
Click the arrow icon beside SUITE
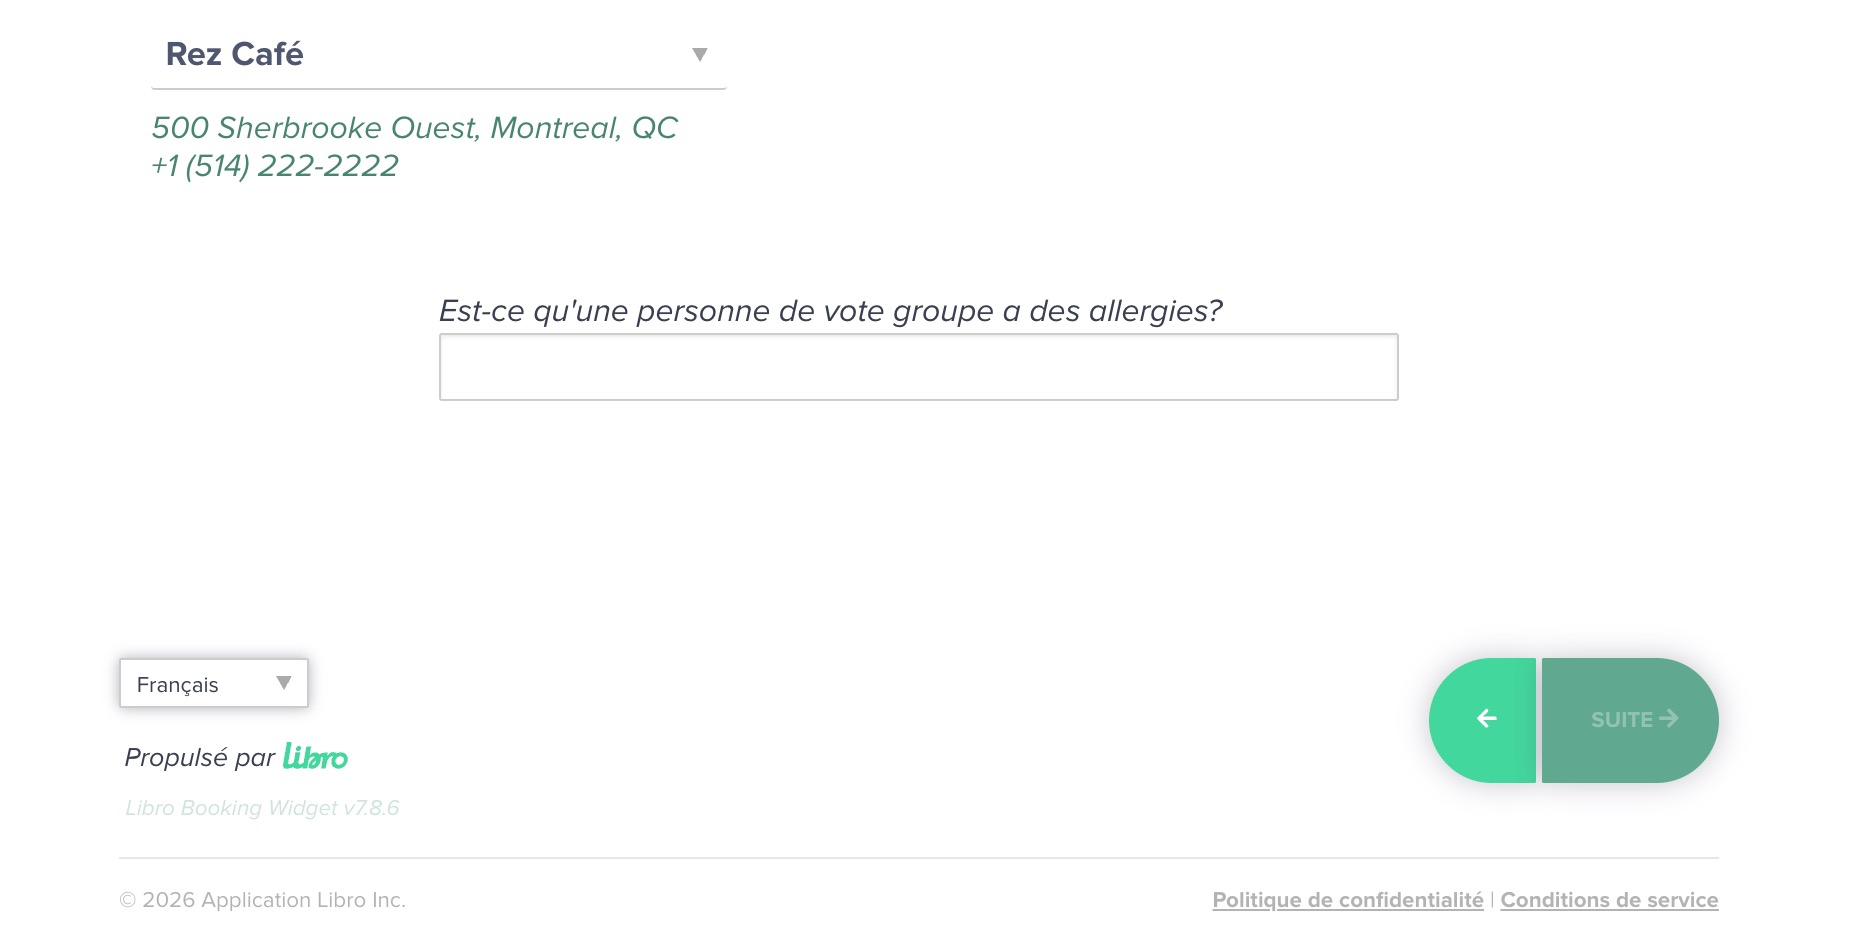coord(1669,719)
